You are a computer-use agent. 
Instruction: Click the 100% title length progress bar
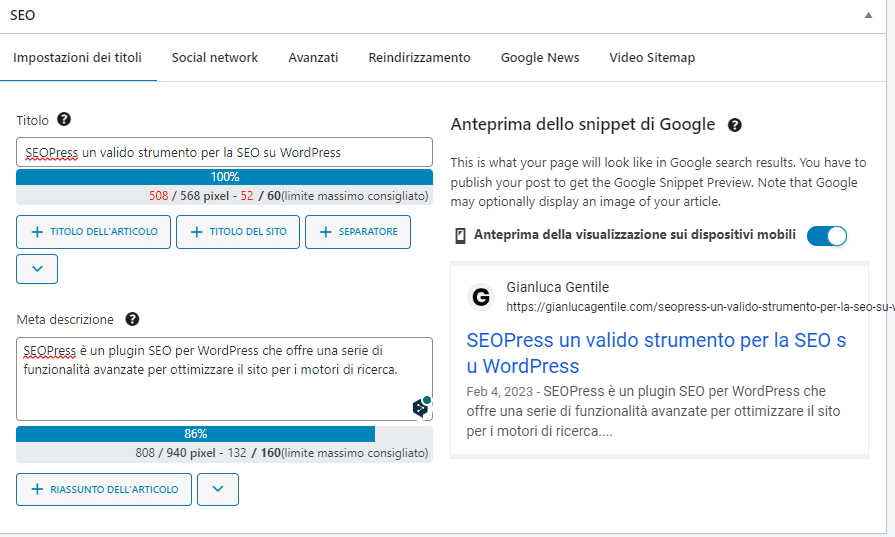[224, 177]
